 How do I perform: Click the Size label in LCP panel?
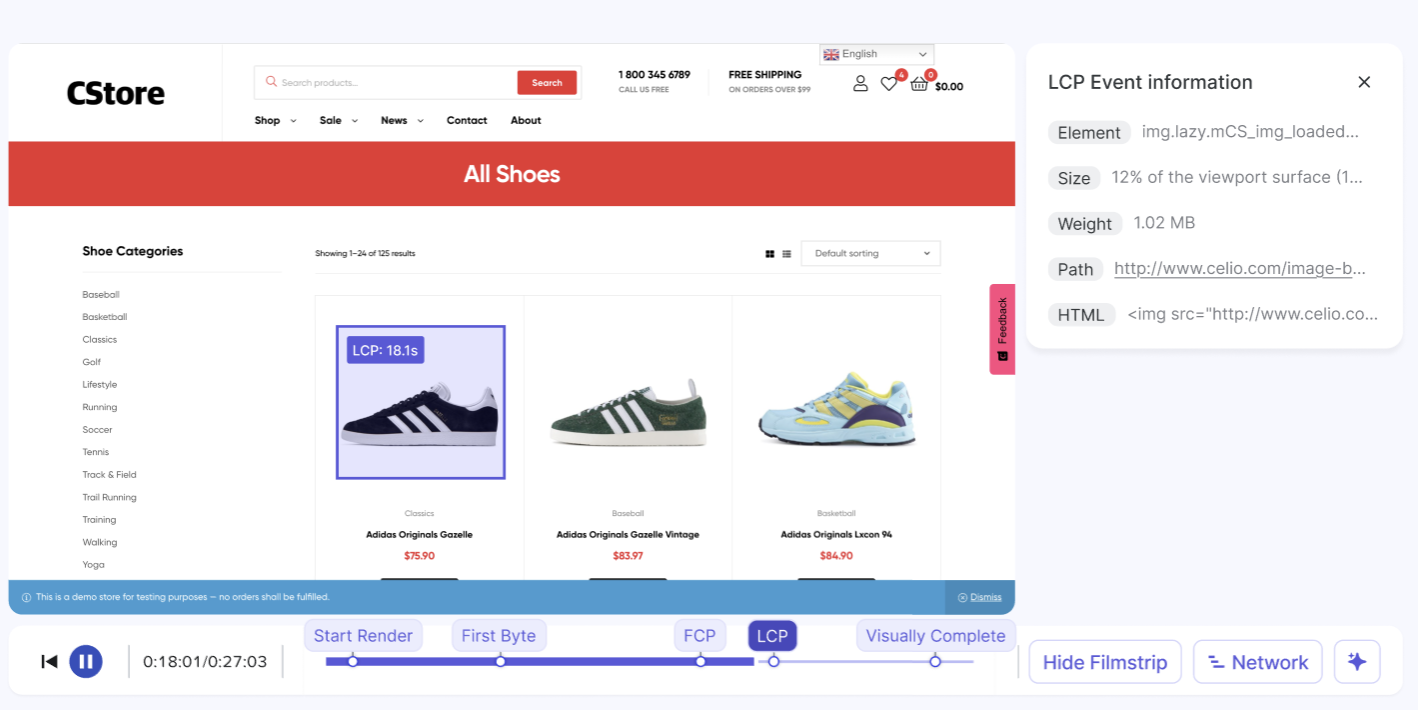(x=1074, y=178)
